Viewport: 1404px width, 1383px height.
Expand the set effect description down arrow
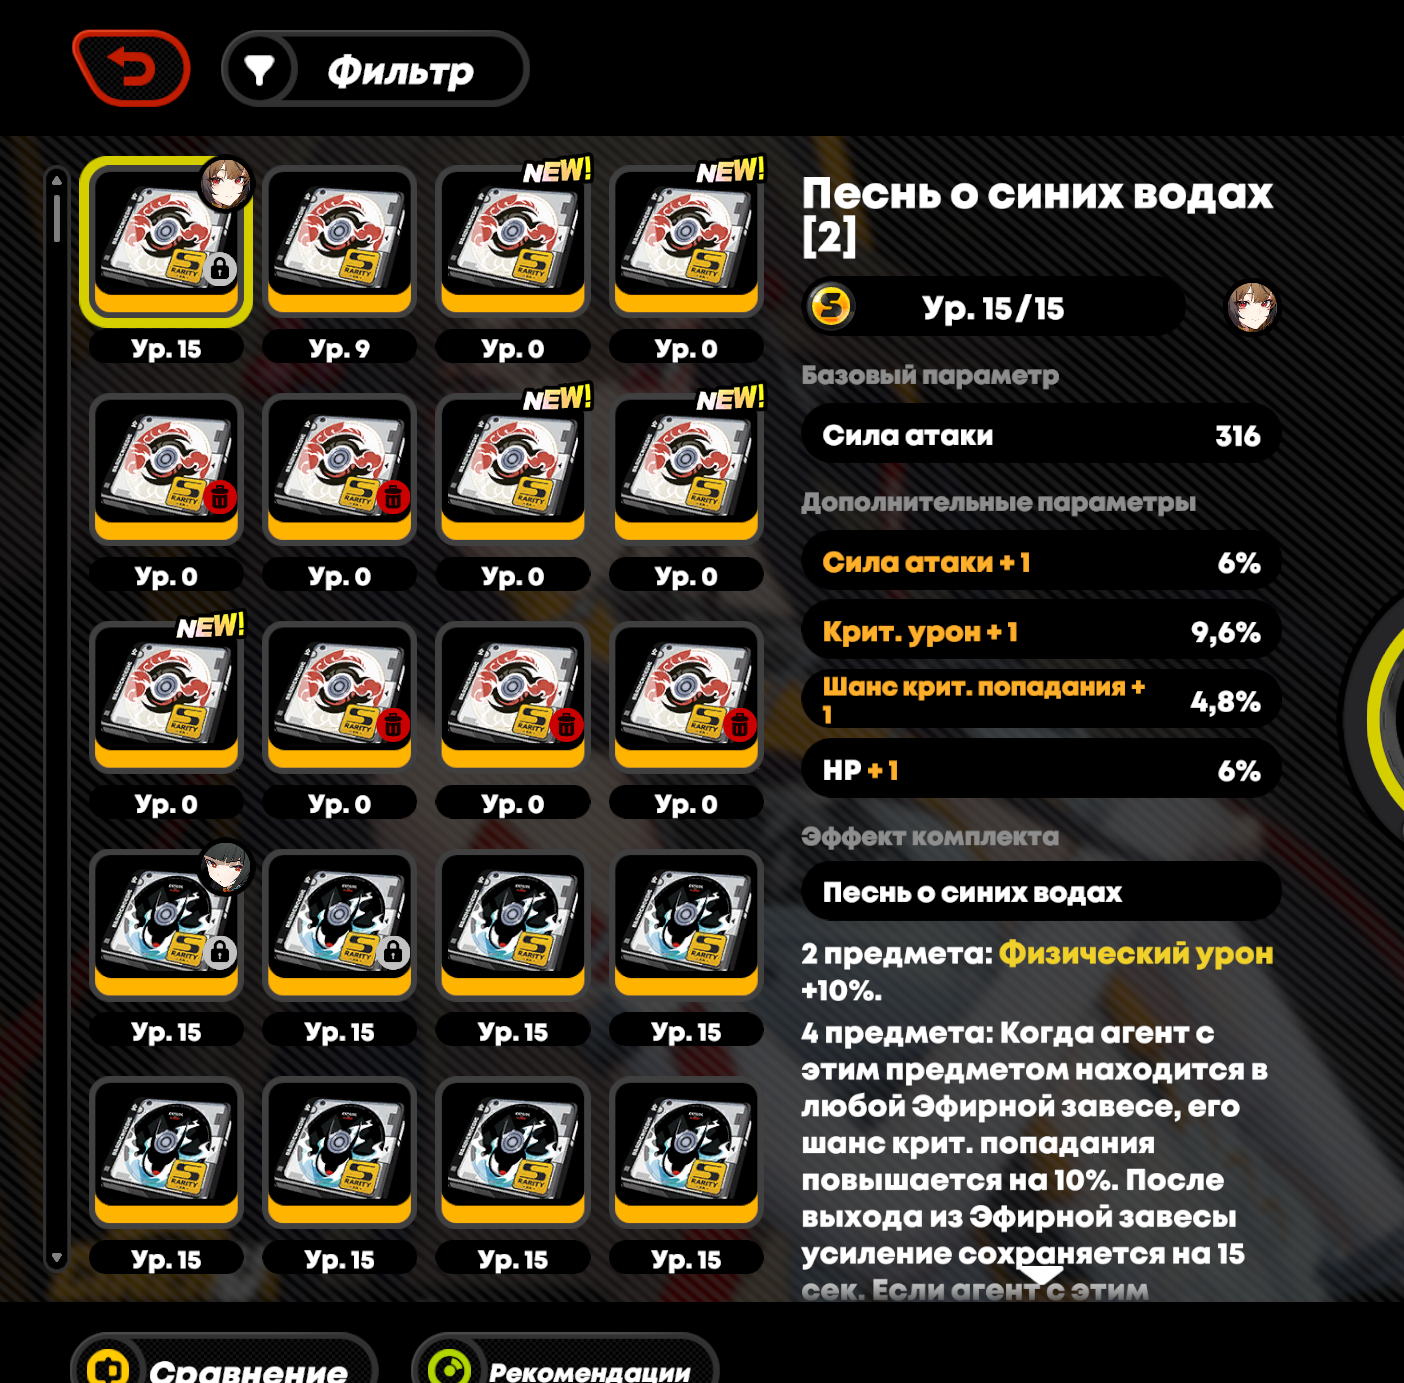pyautogui.click(x=1041, y=1276)
